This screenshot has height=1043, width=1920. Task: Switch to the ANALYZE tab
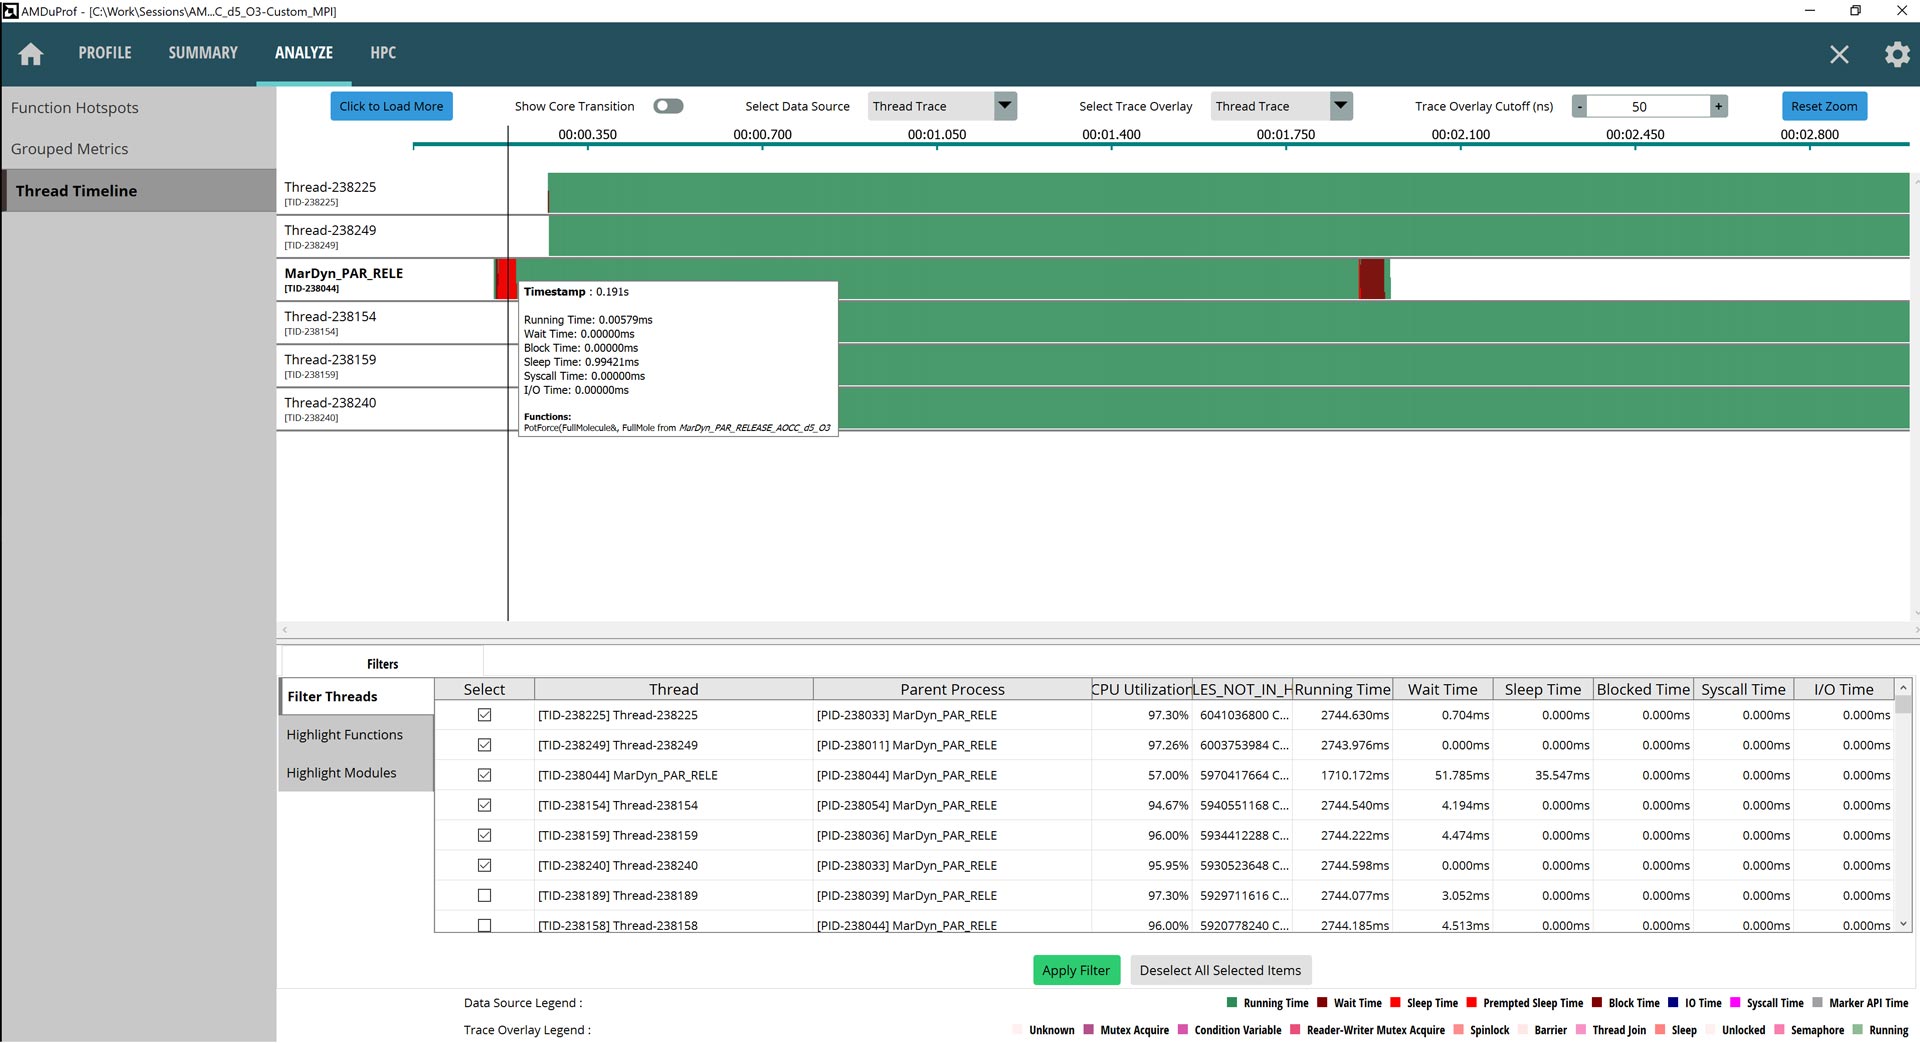point(304,53)
